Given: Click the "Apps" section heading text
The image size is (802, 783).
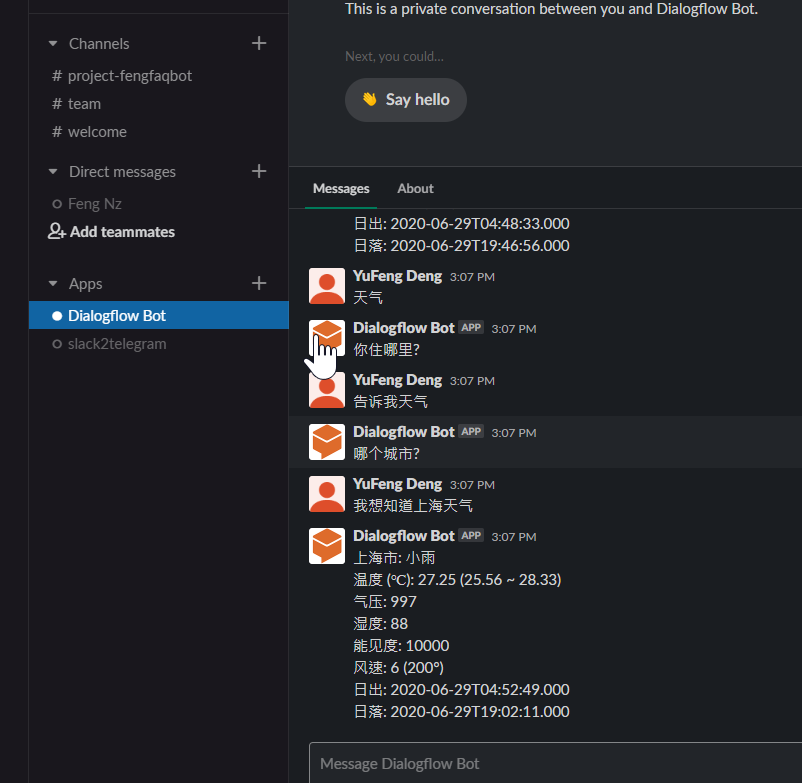Looking at the screenshot, I should [x=85, y=284].
